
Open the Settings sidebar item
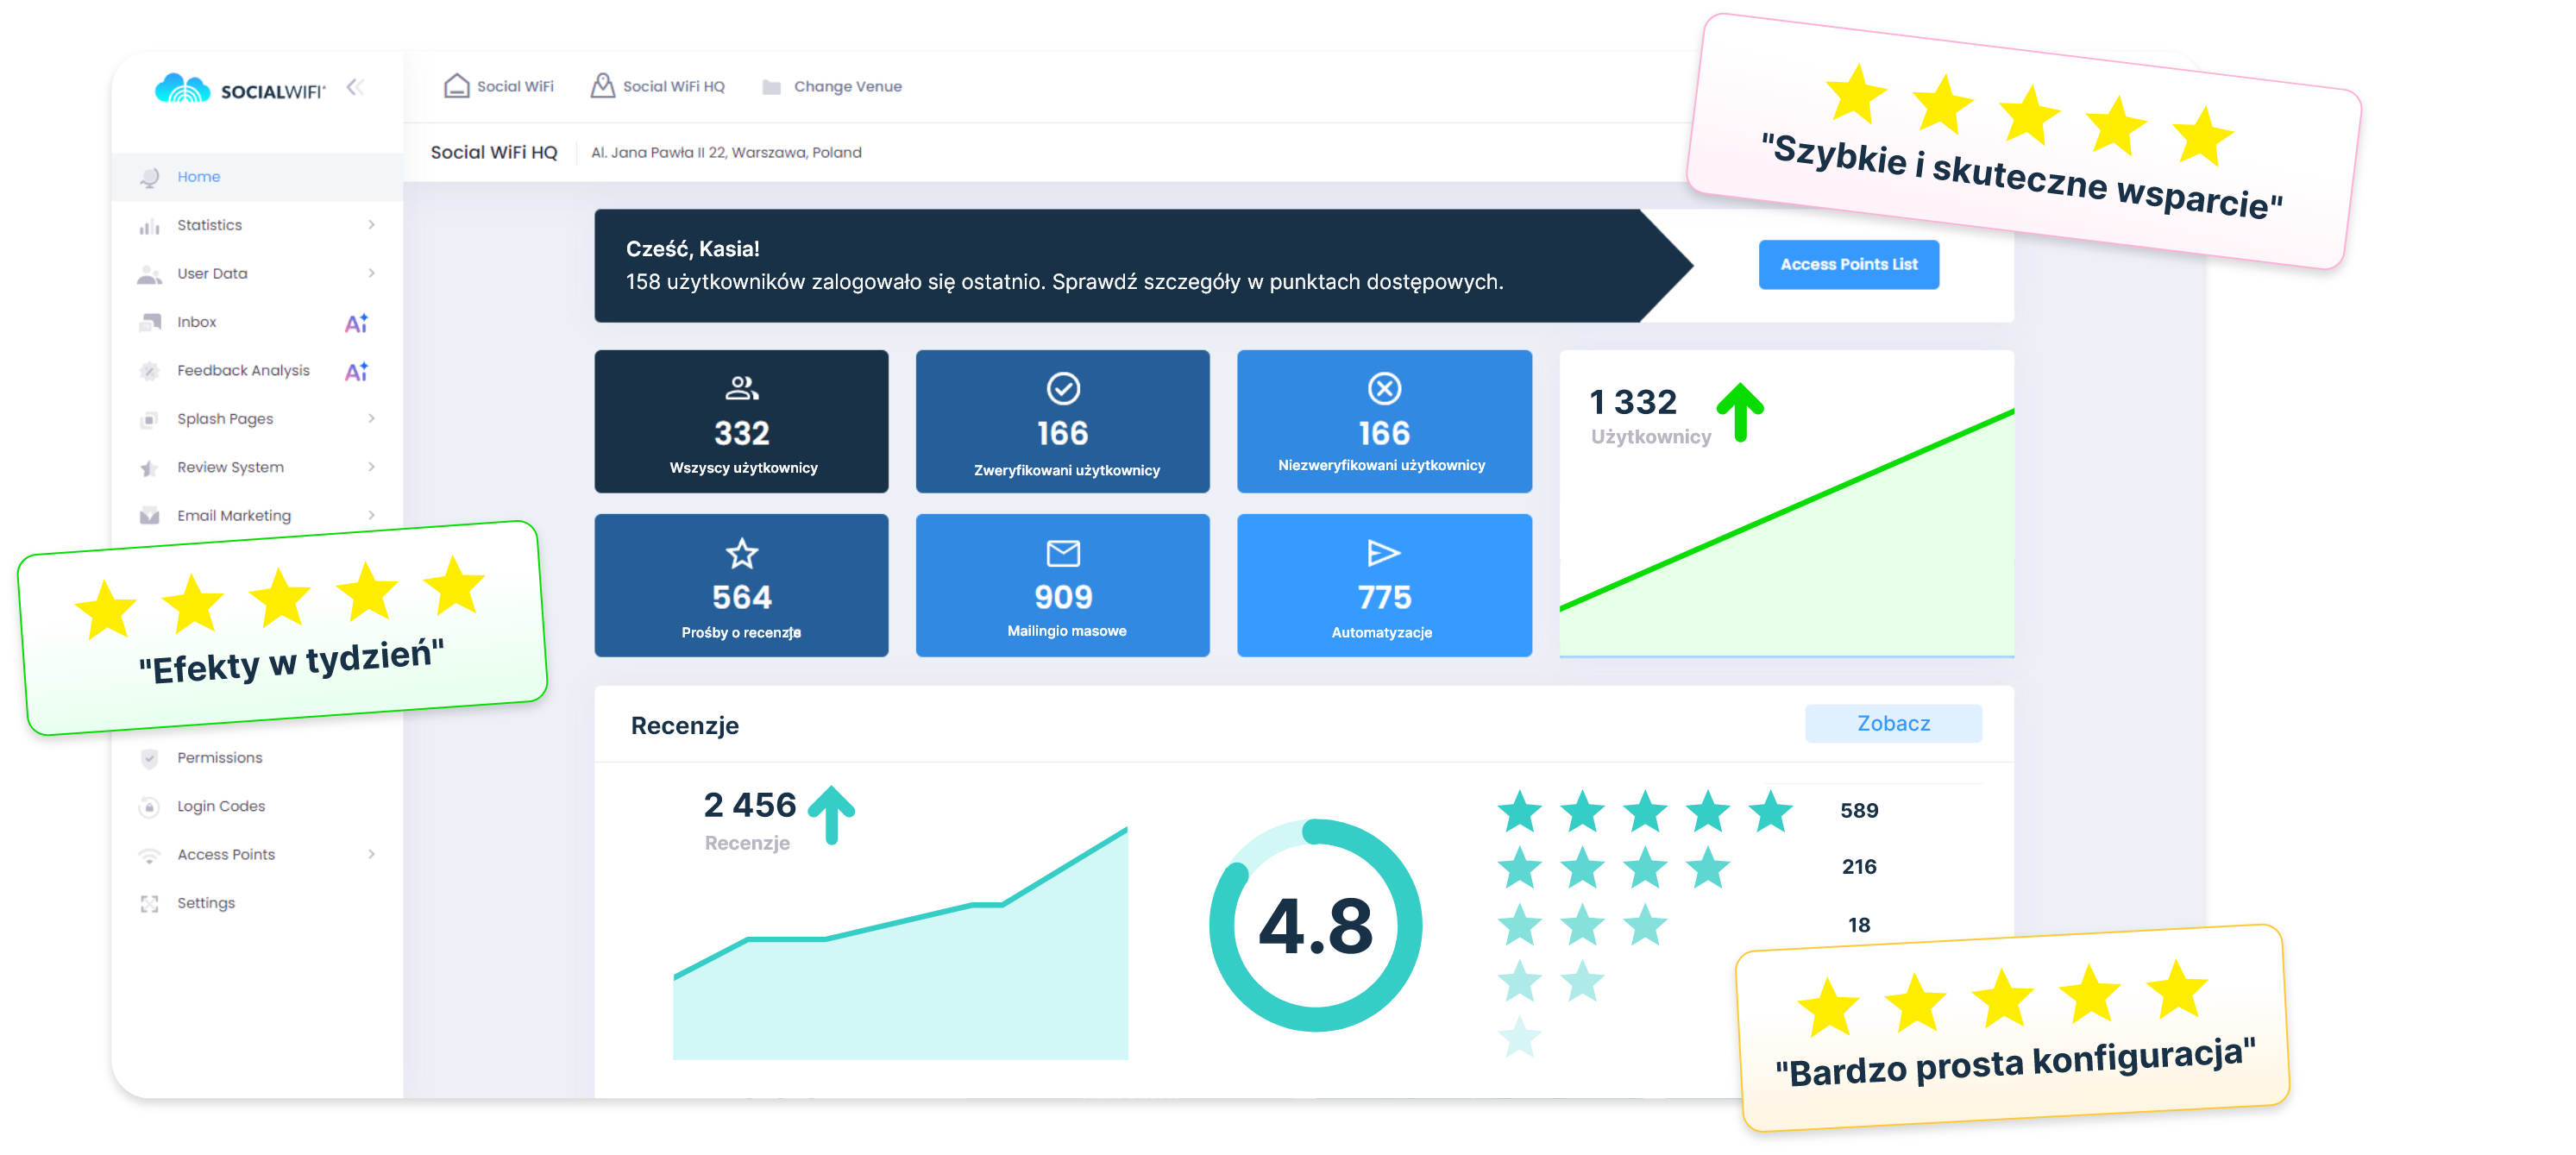coord(206,903)
